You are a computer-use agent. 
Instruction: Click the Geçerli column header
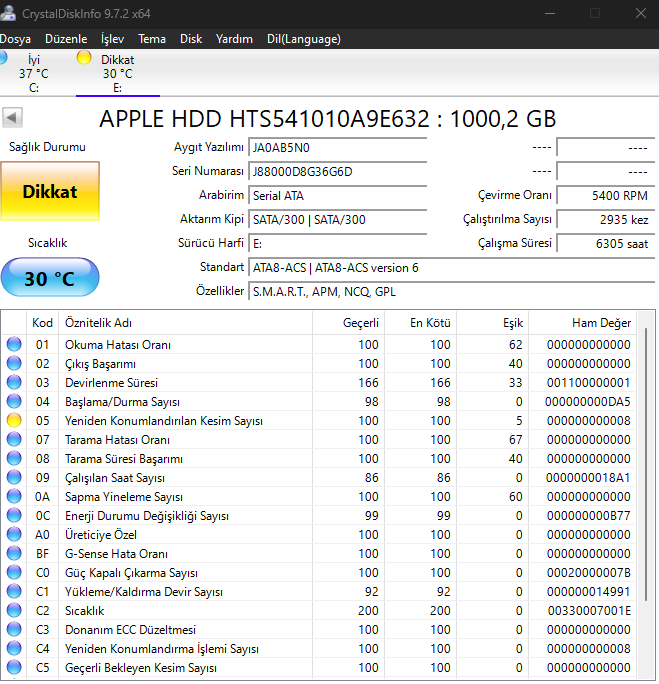point(348,323)
